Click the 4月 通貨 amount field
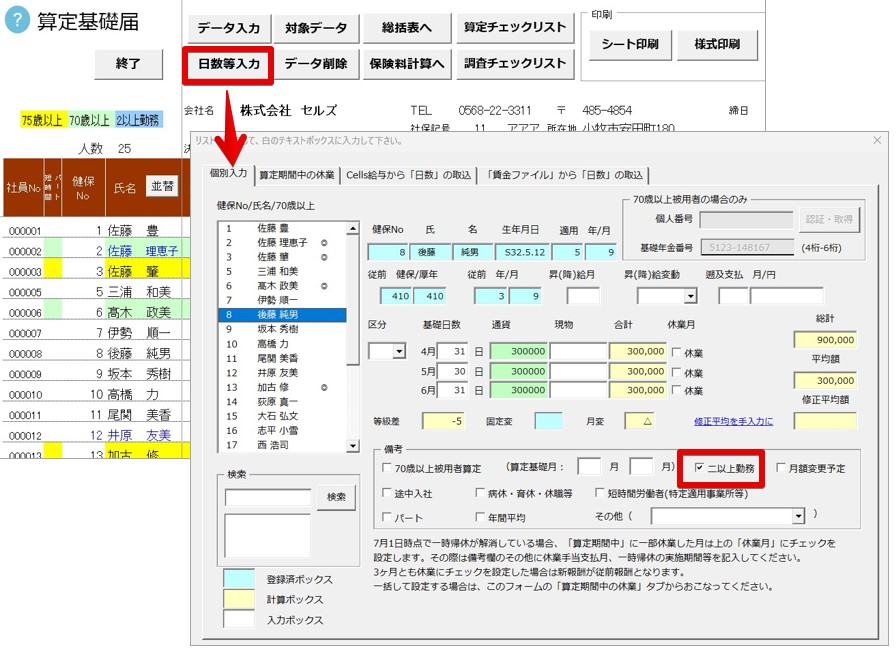The image size is (896, 653). 519,351
